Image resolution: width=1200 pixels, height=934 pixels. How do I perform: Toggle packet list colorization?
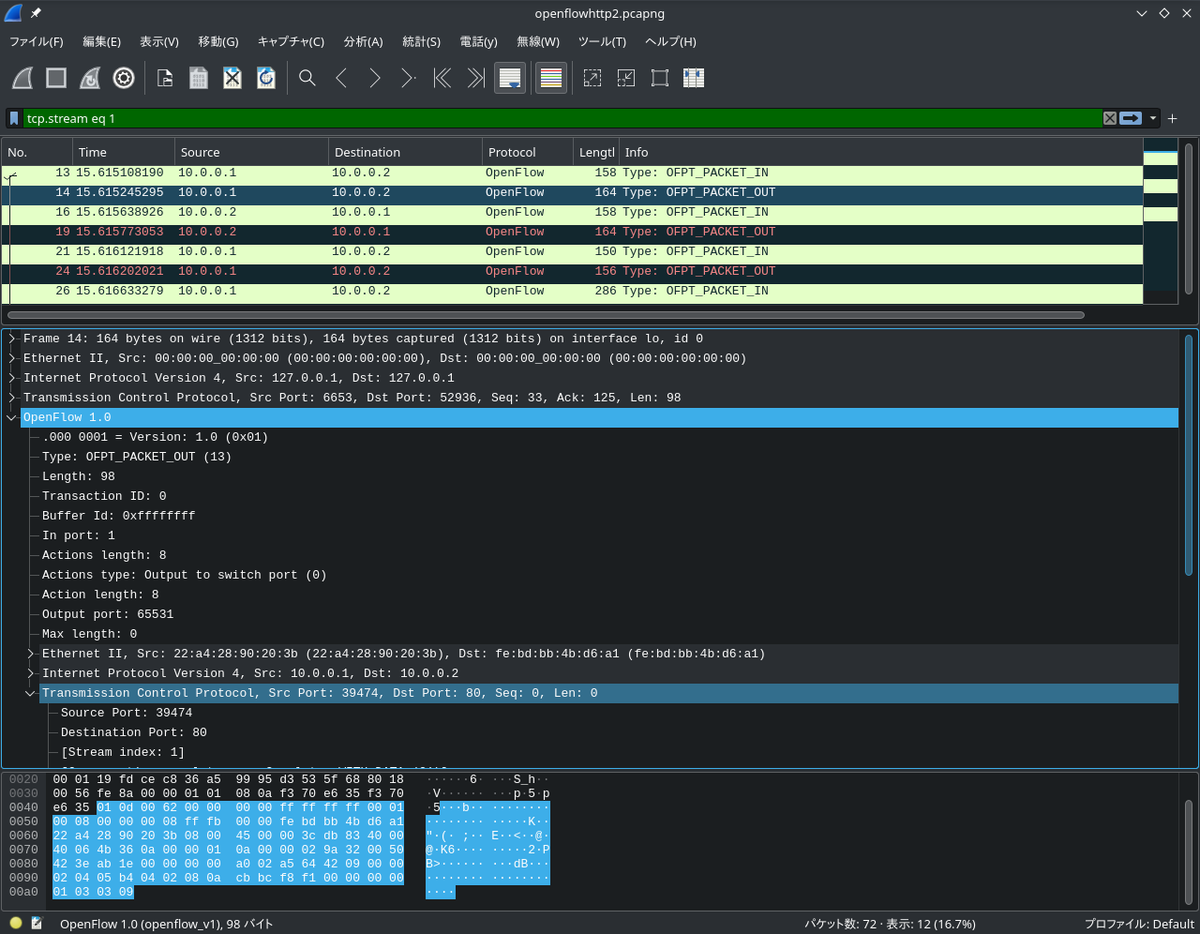[x=551, y=77]
